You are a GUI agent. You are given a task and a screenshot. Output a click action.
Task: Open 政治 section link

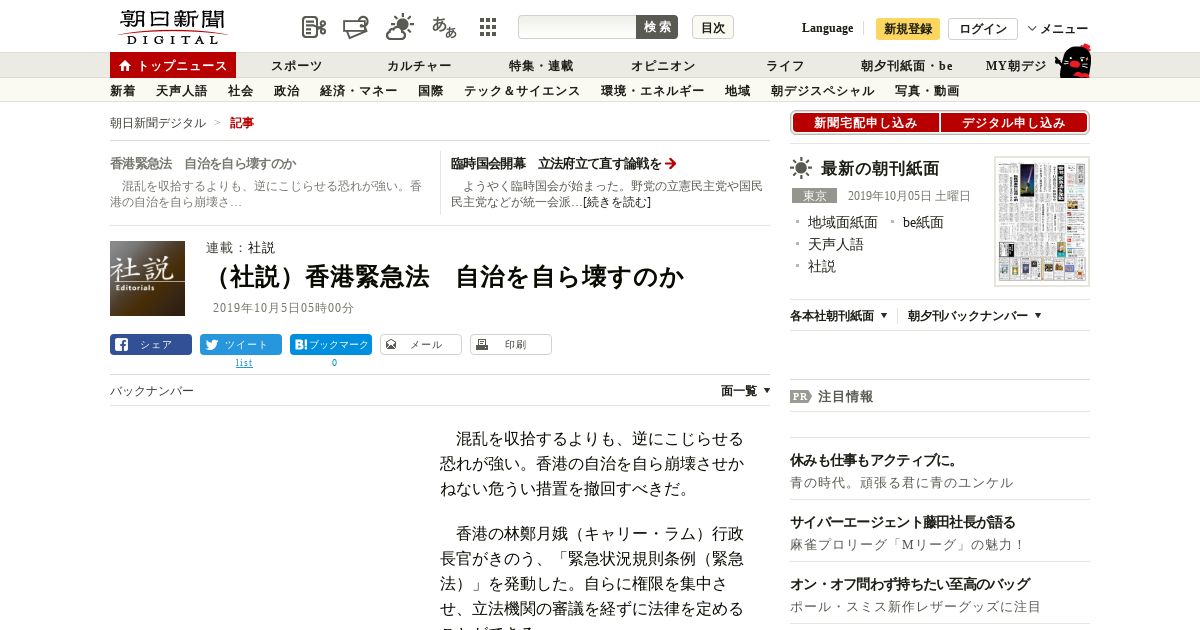point(287,91)
